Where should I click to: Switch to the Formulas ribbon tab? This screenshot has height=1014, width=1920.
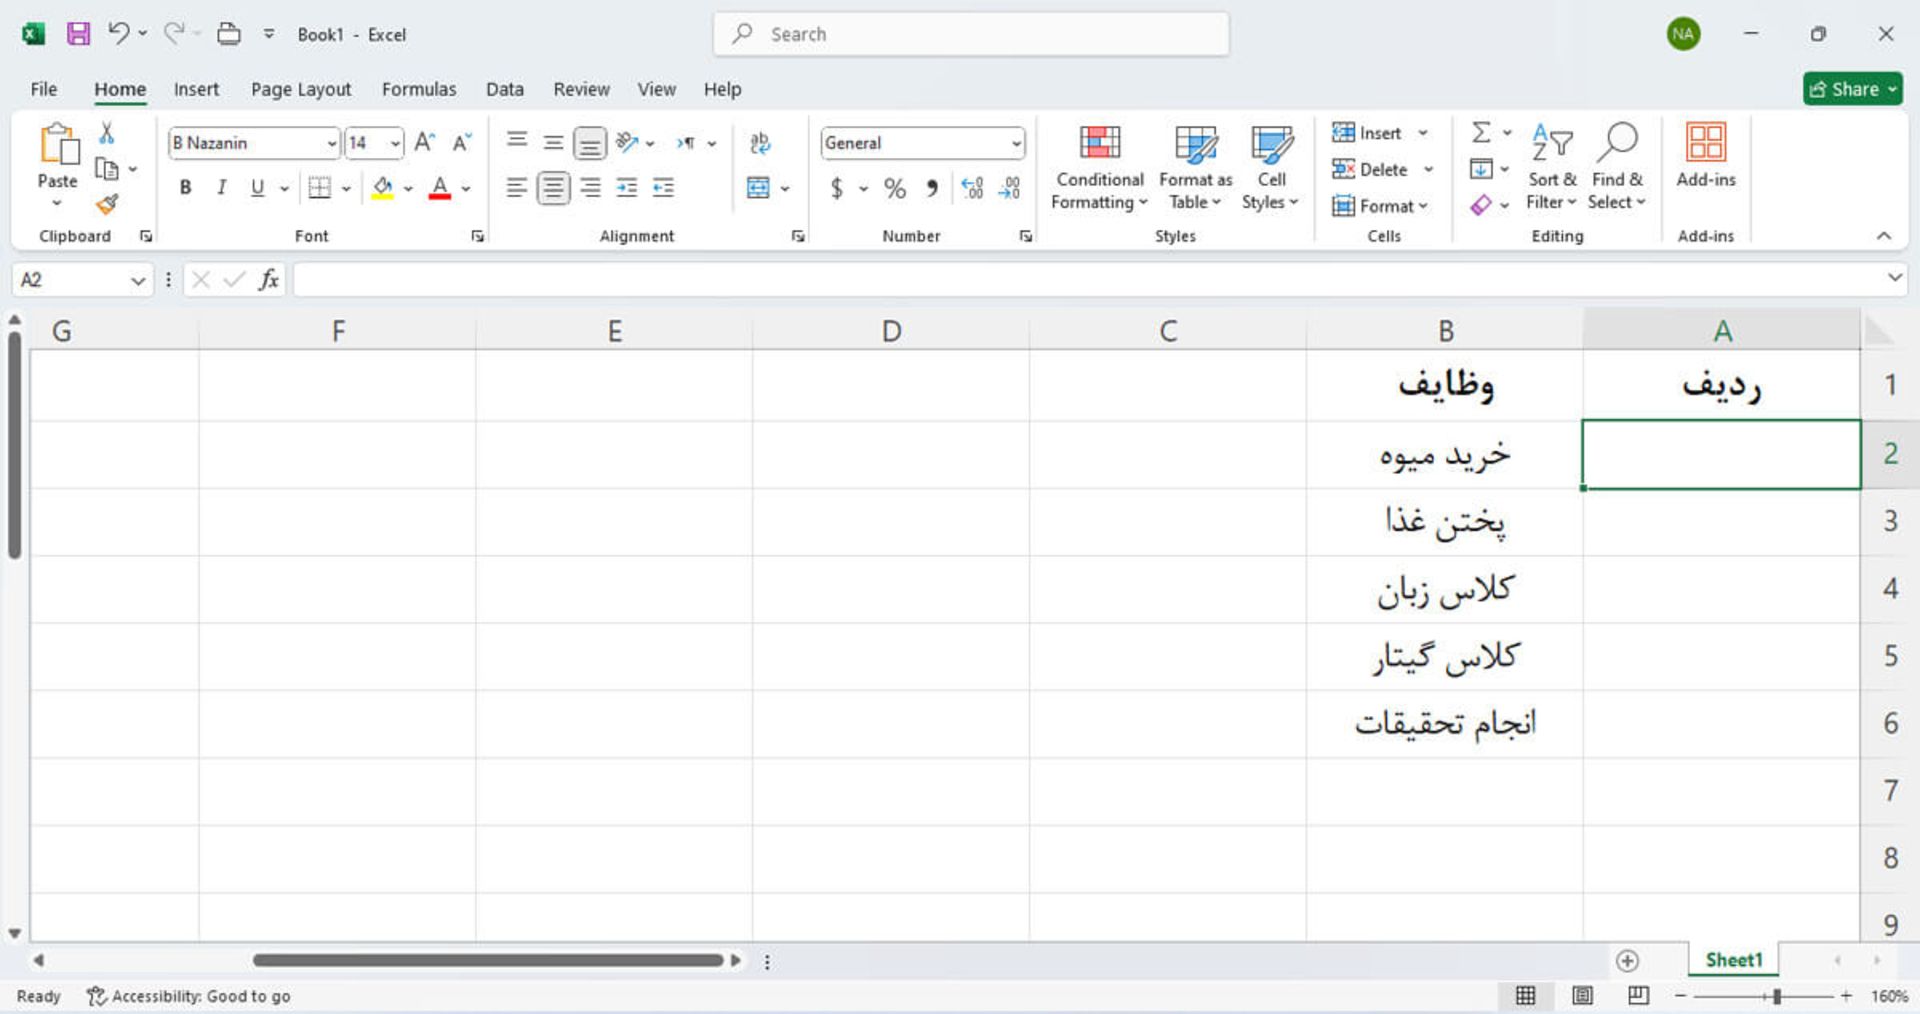(419, 89)
